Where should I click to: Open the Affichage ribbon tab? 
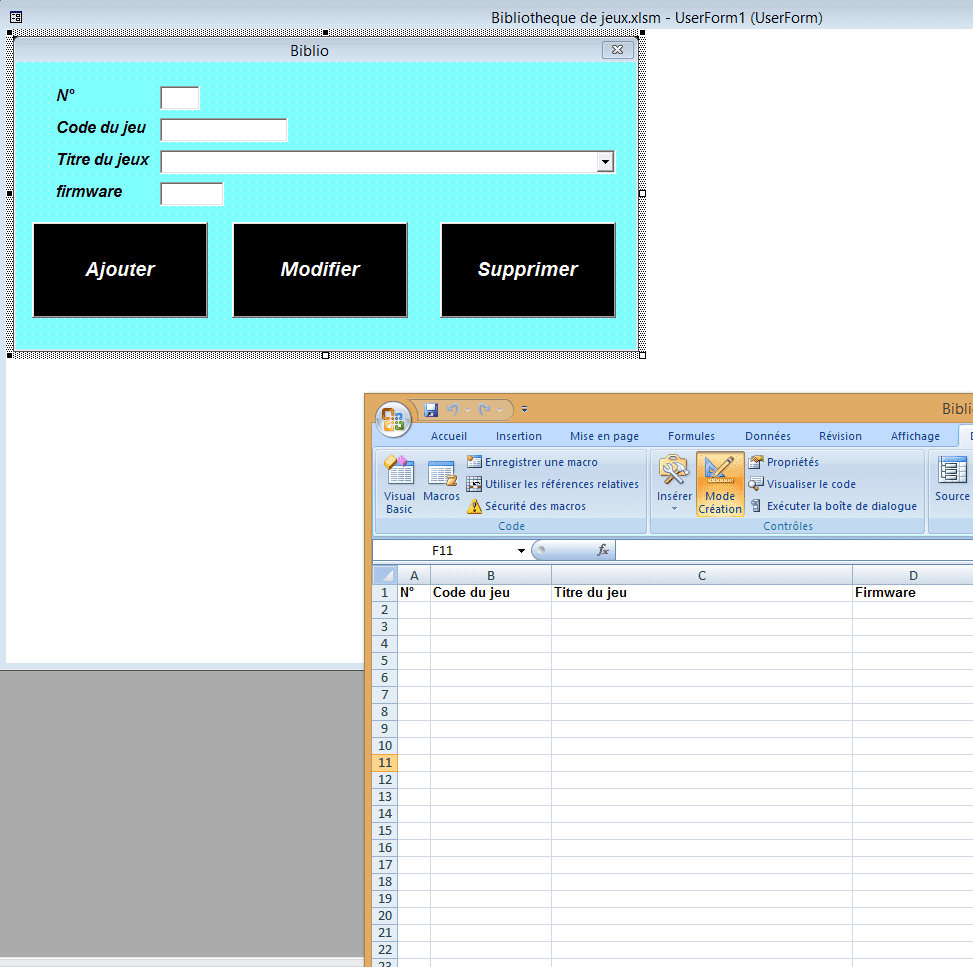(x=915, y=436)
